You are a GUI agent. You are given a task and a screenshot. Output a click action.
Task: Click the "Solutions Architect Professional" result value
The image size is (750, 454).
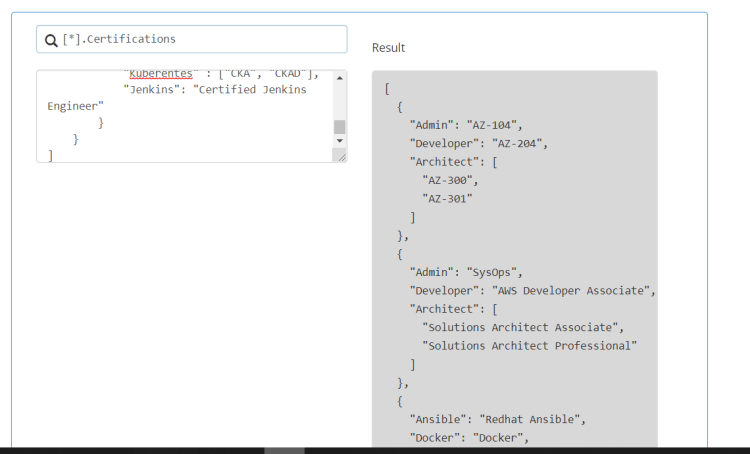point(529,346)
